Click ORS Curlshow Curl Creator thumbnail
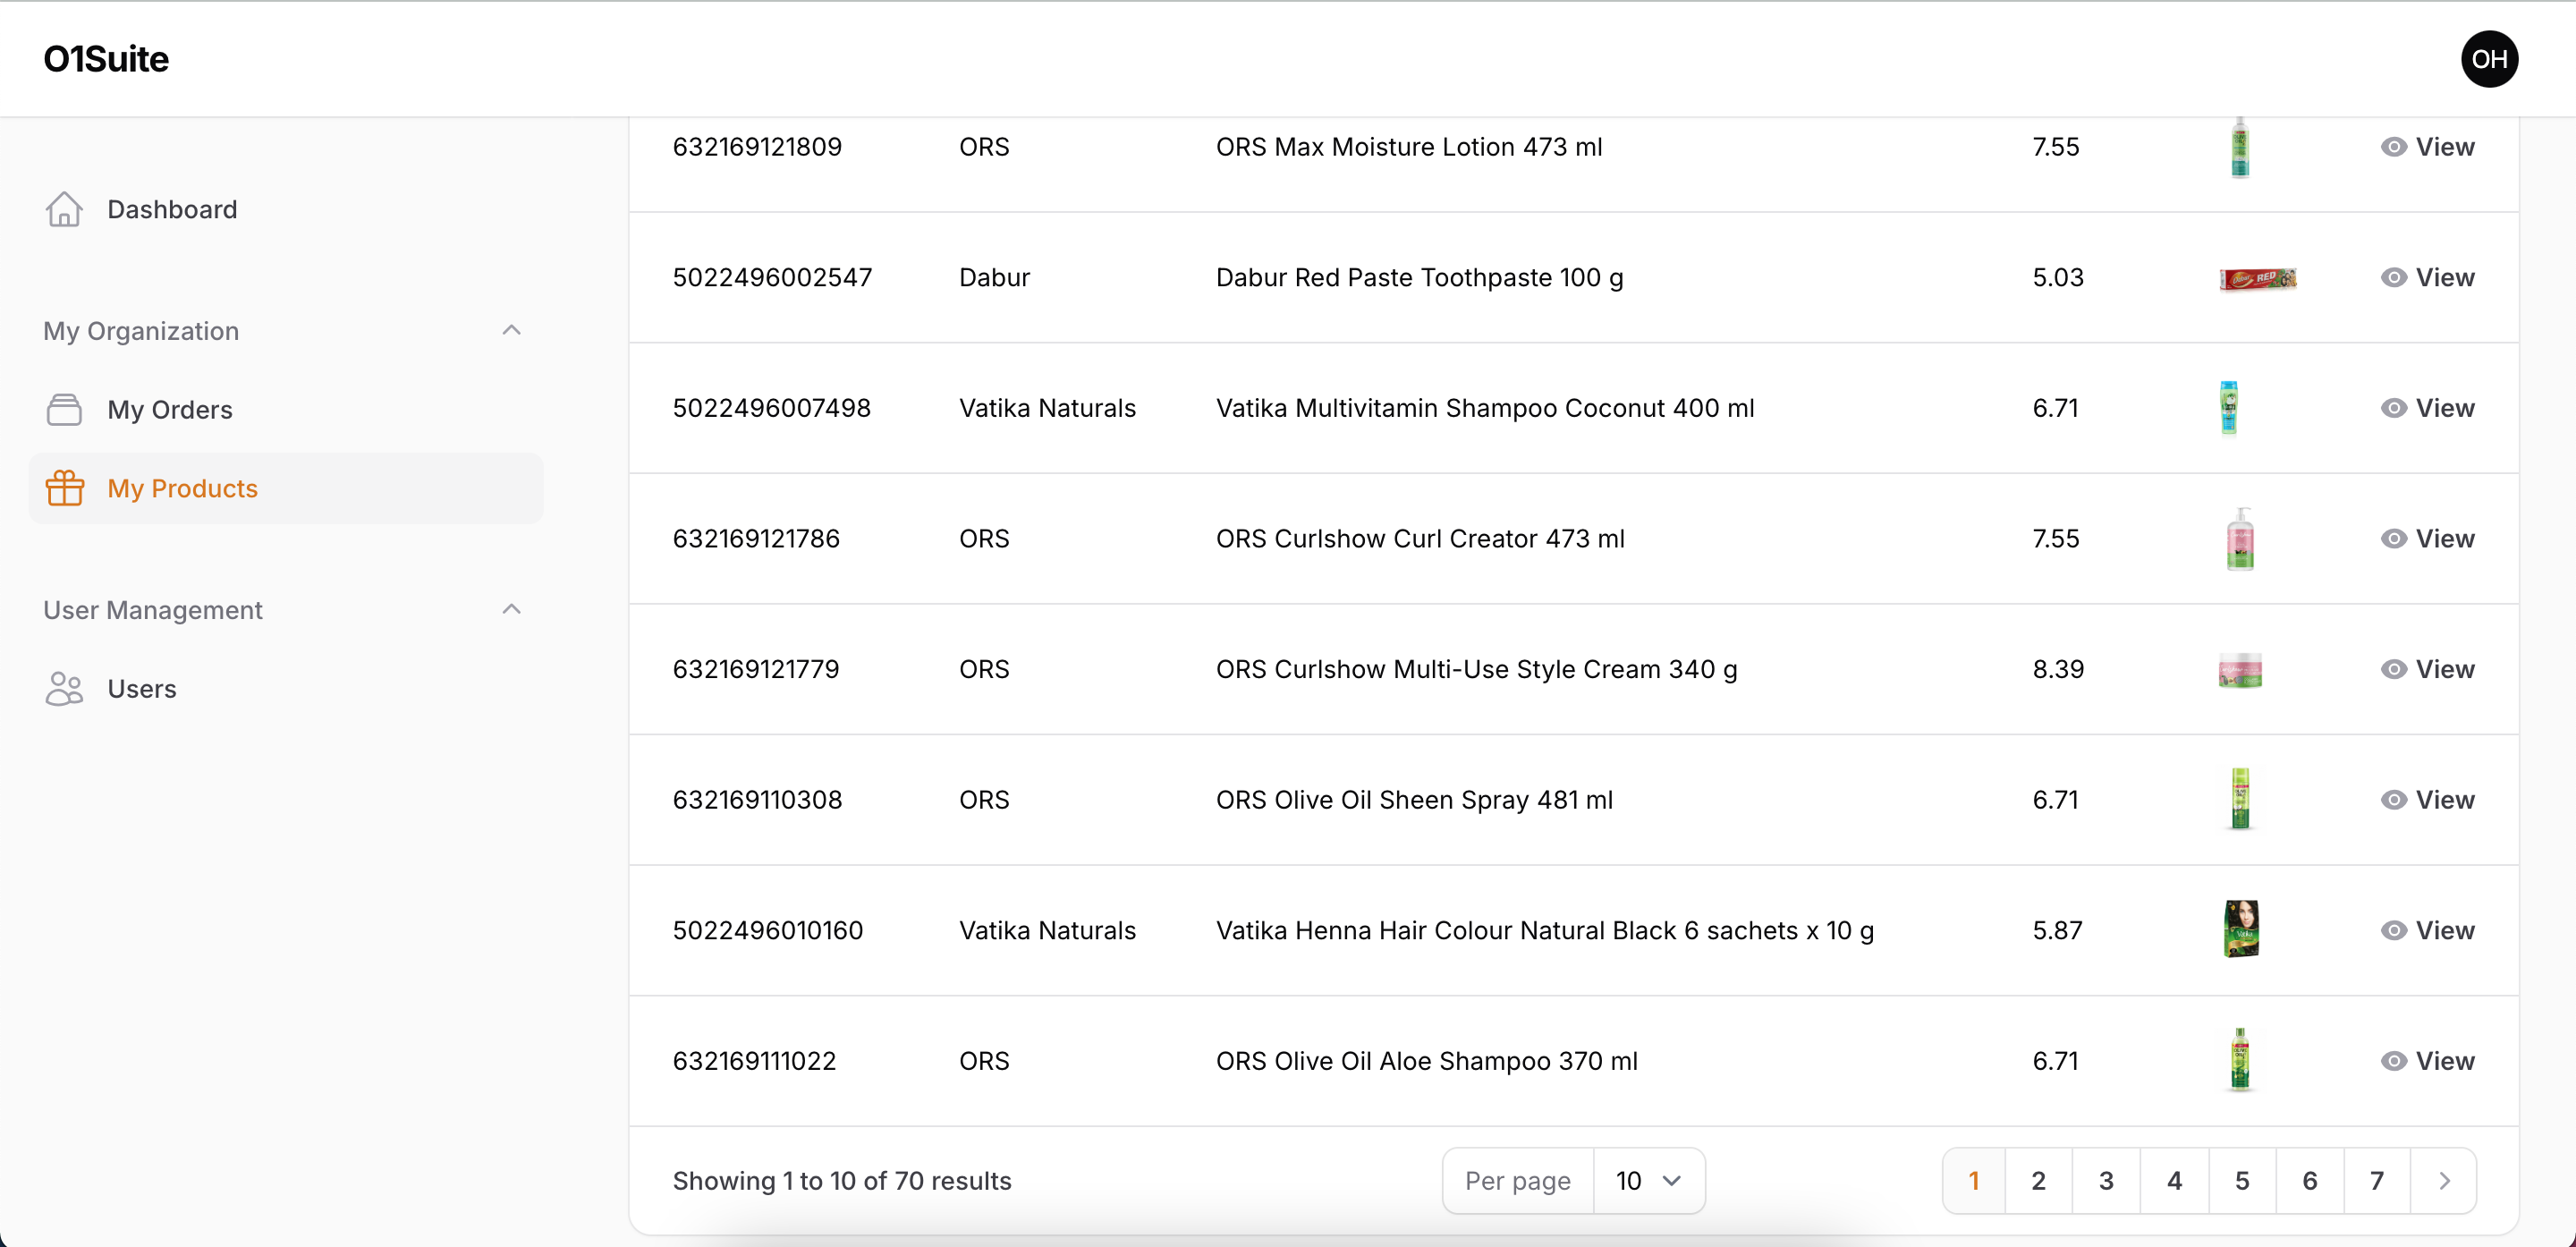 (2240, 539)
